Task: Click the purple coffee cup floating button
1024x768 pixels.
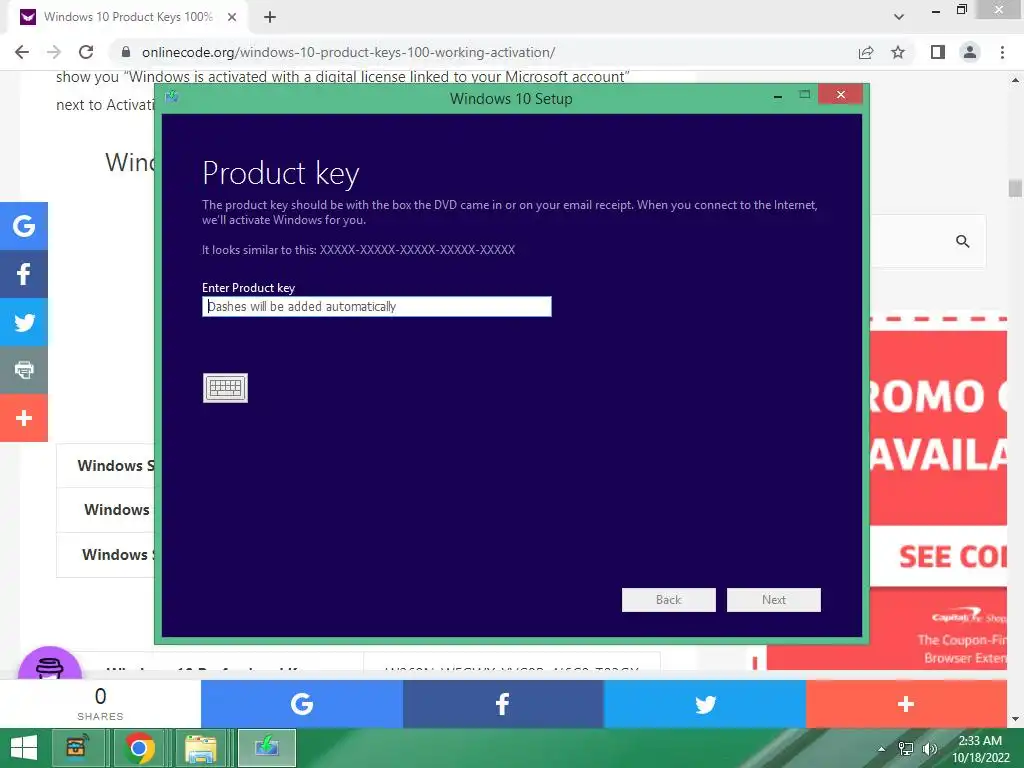Action: pos(50,663)
